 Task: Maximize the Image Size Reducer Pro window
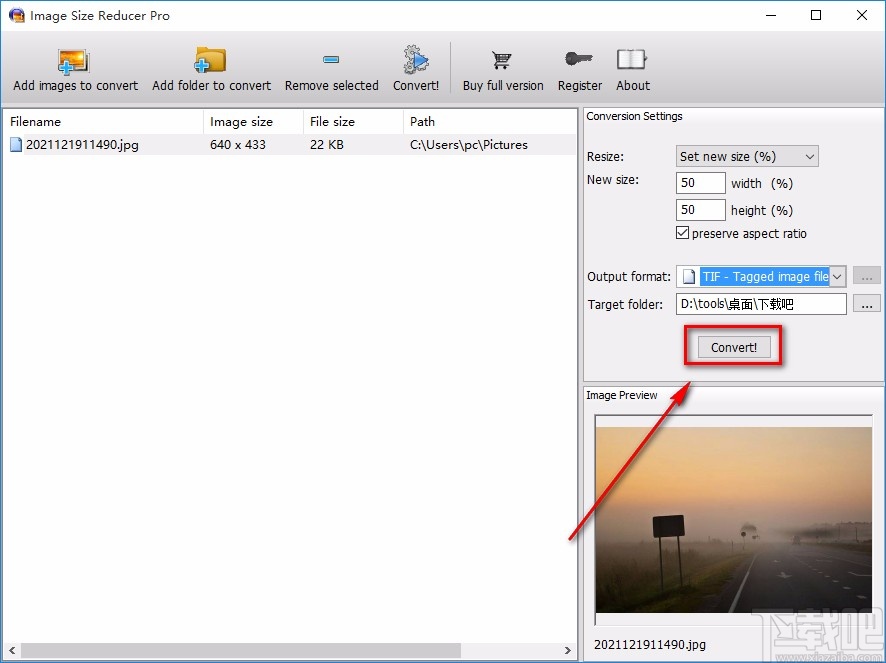point(816,15)
